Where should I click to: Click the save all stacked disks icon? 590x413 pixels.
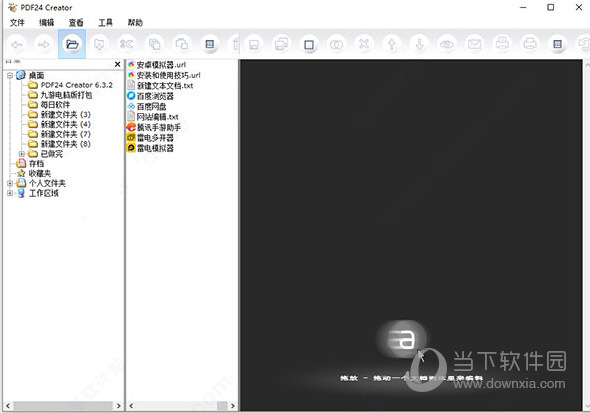[281, 44]
